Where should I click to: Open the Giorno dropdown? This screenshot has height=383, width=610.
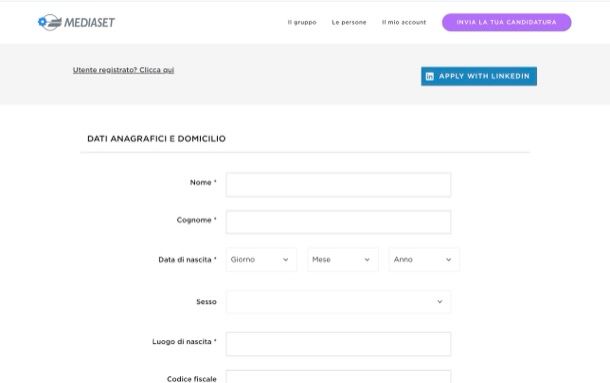tap(261, 260)
